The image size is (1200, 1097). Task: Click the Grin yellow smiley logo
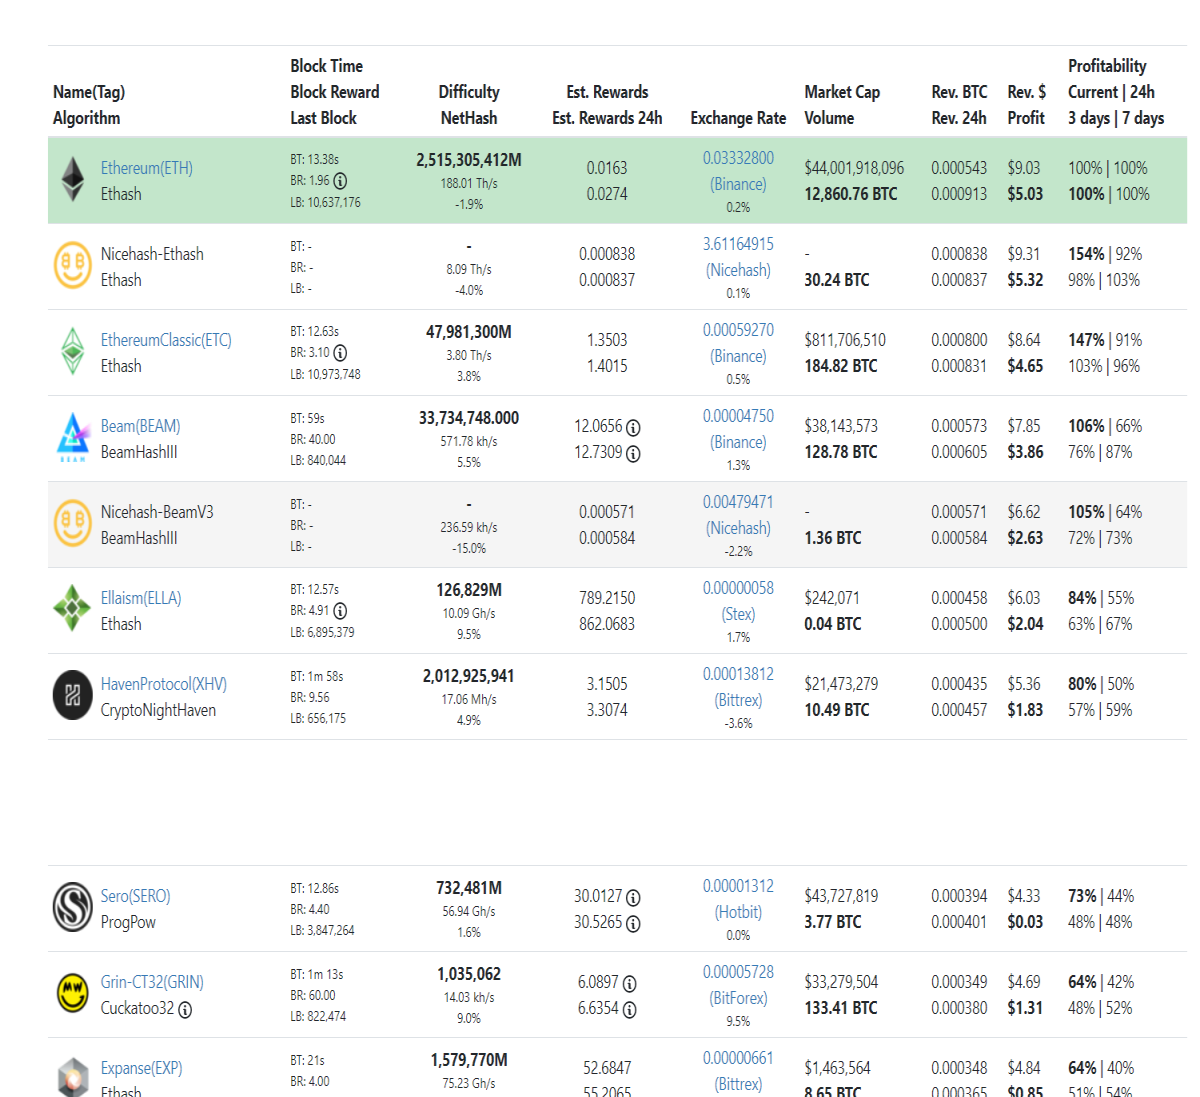(x=73, y=994)
